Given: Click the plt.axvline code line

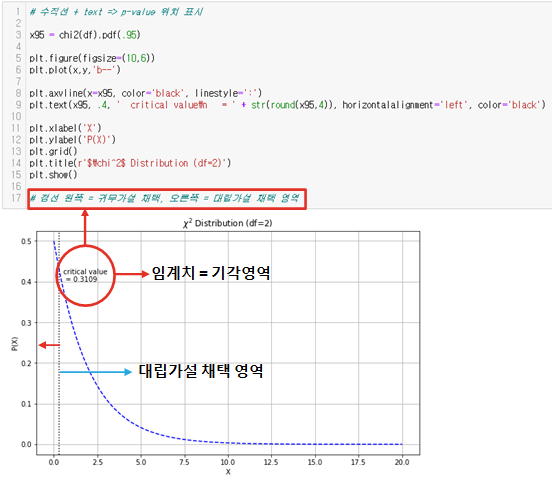Looking at the screenshot, I should click(145, 93).
